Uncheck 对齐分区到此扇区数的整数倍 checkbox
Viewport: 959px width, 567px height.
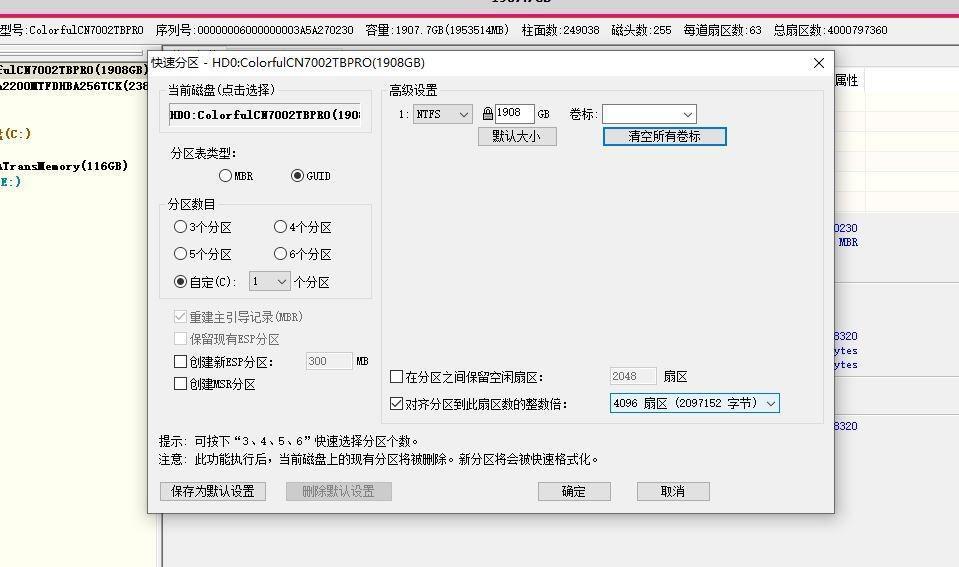[396, 403]
